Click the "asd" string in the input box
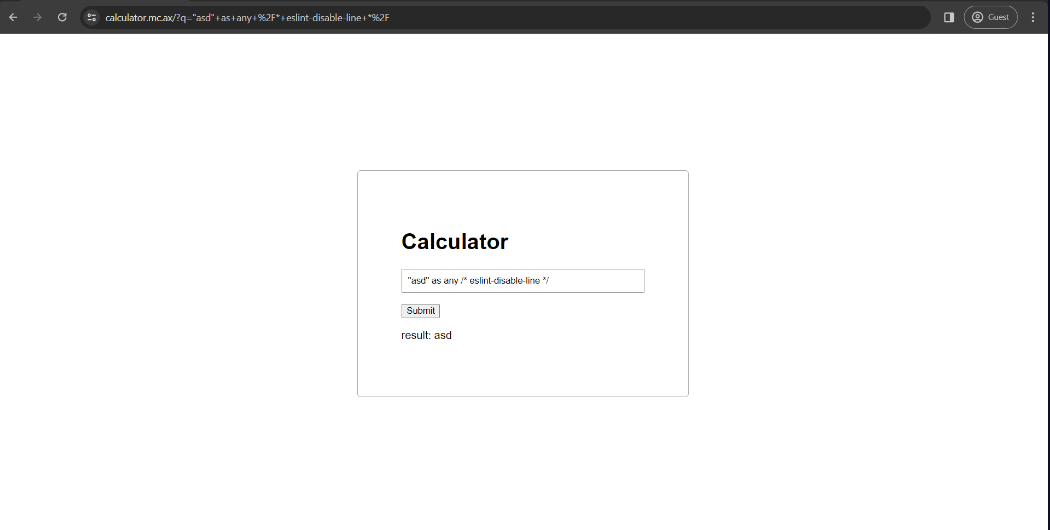 [x=418, y=281]
